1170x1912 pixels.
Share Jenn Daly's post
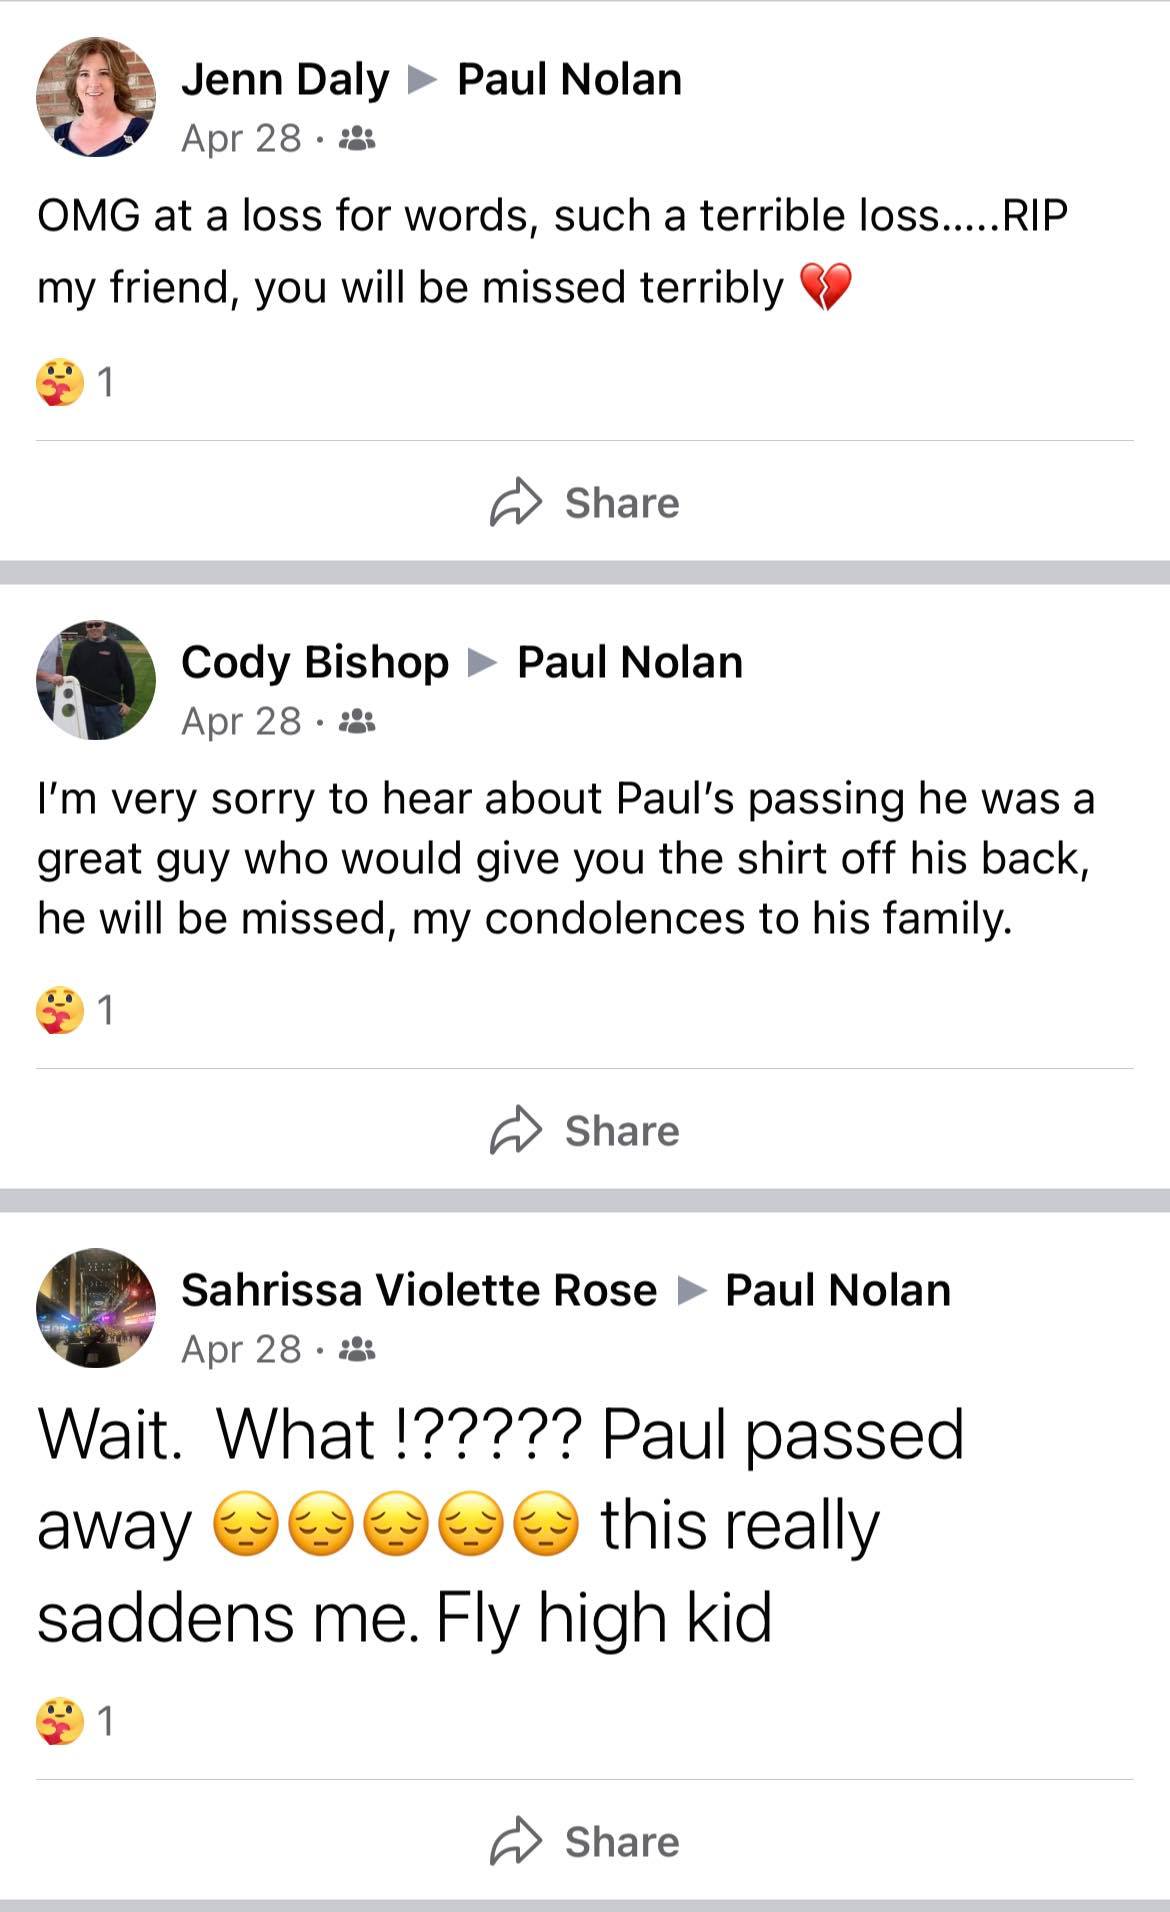click(x=585, y=502)
